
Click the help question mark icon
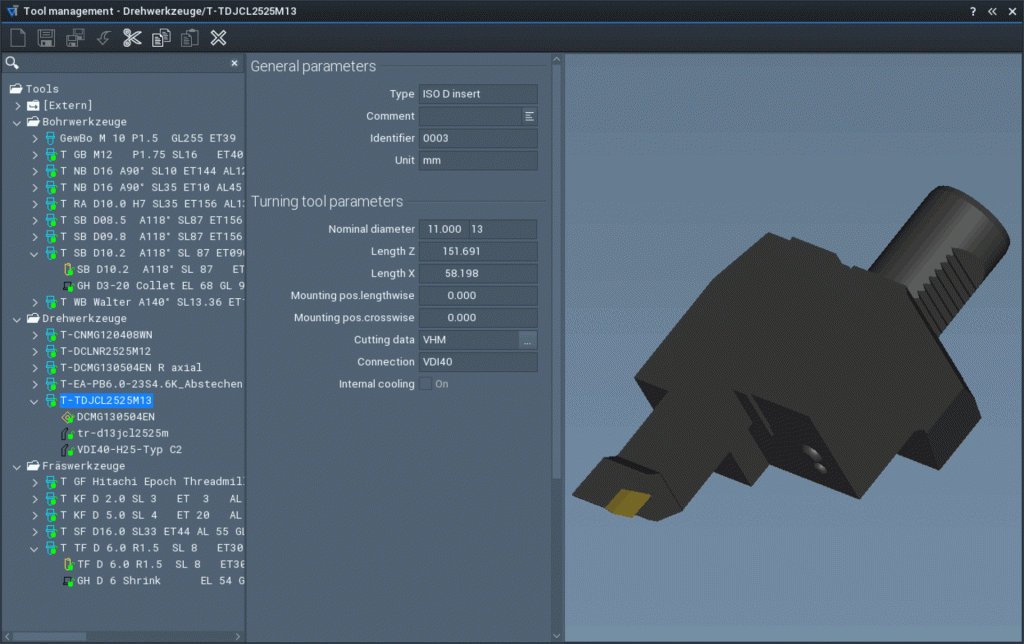[972, 11]
